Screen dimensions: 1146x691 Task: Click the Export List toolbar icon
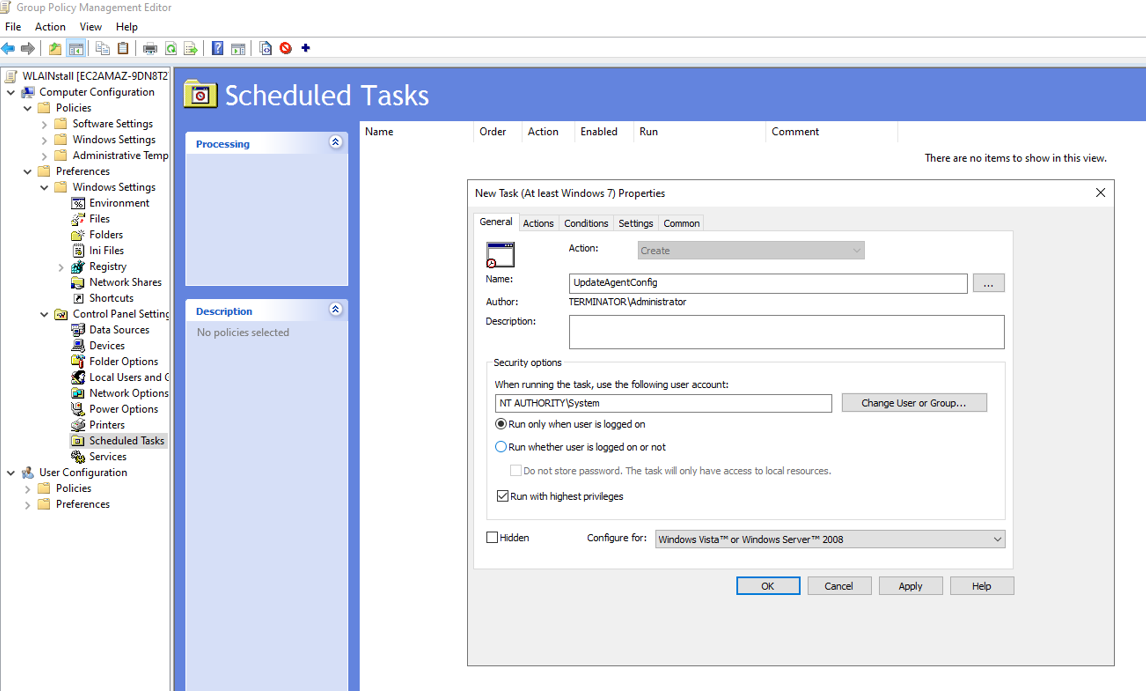tap(190, 48)
